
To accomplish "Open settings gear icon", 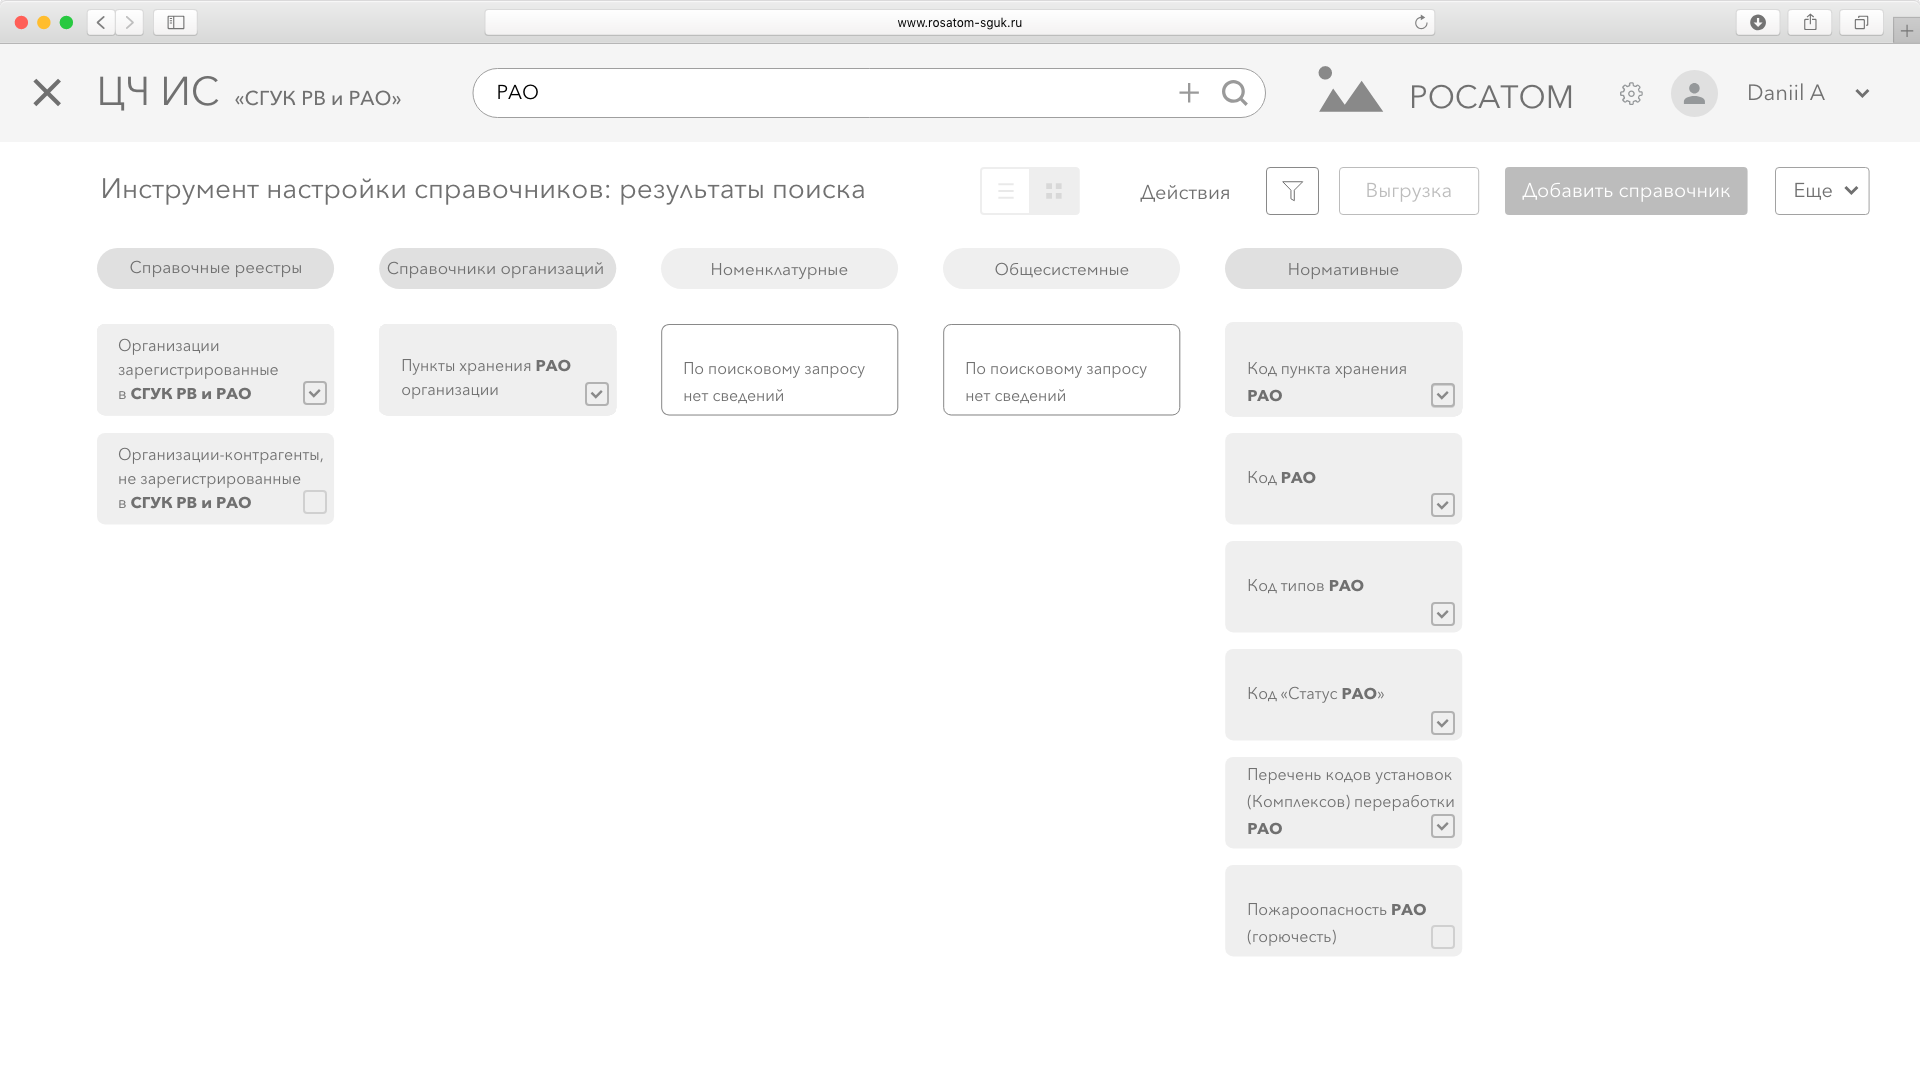I will (1631, 93).
